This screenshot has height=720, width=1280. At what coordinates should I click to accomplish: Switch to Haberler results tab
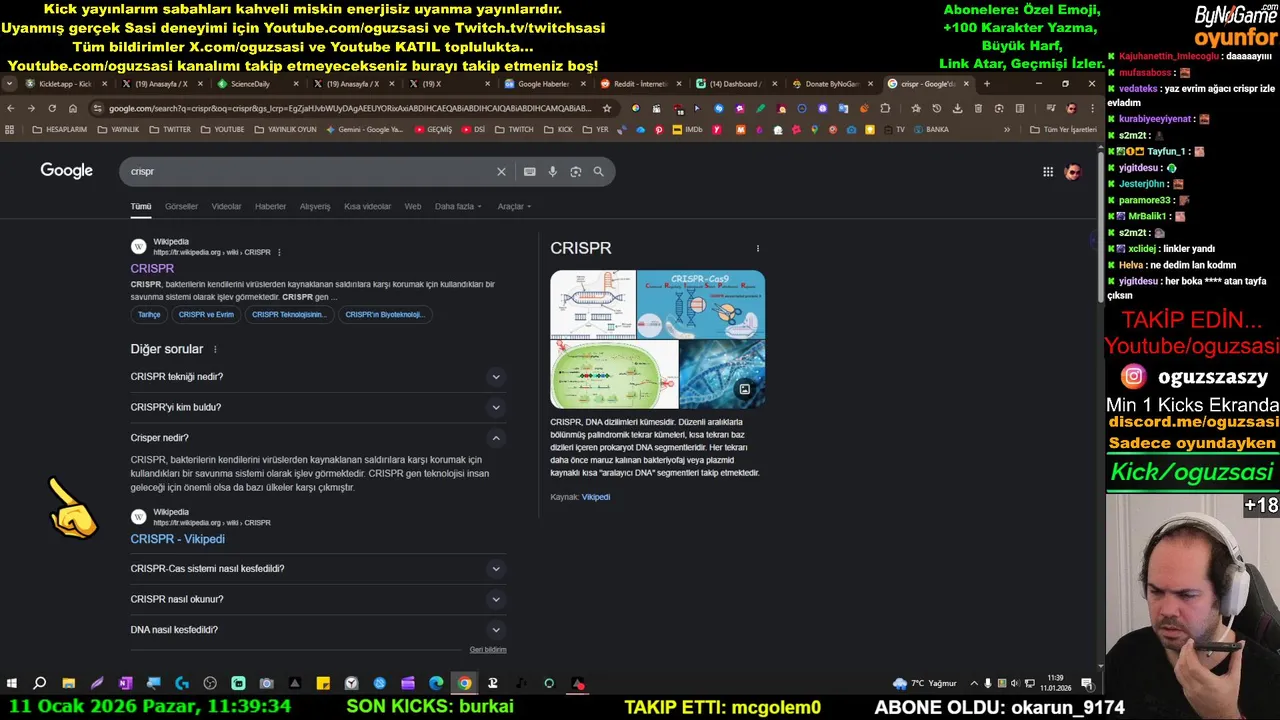pos(270,207)
